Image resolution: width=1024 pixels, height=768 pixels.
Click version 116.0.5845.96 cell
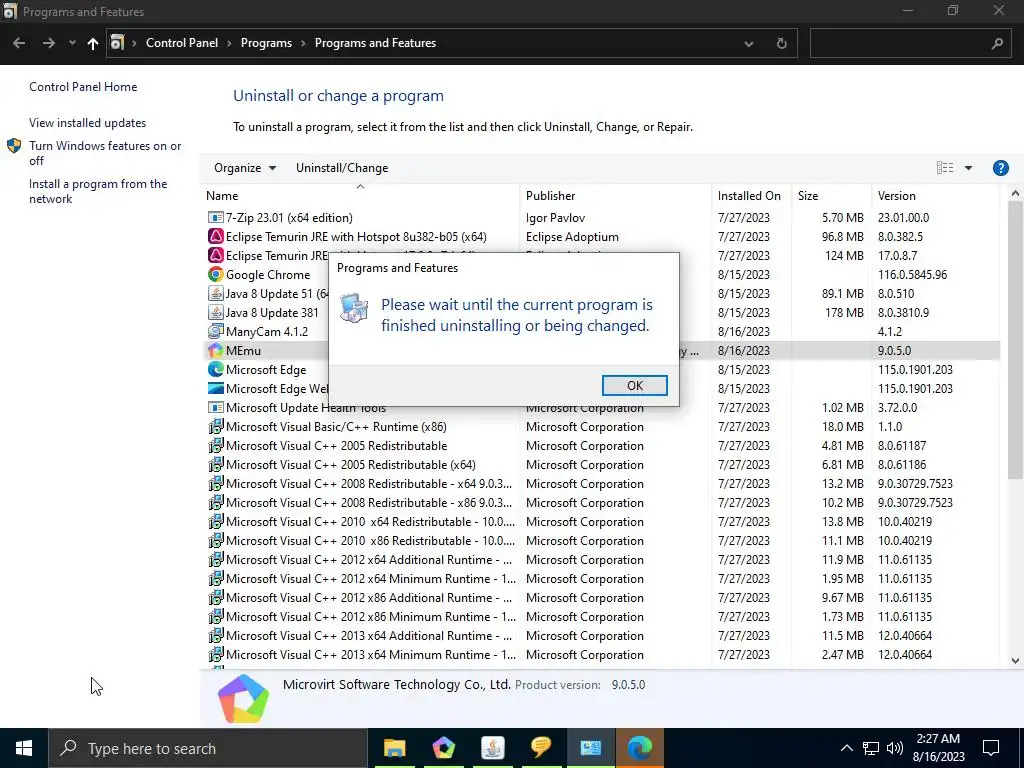[x=912, y=274]
